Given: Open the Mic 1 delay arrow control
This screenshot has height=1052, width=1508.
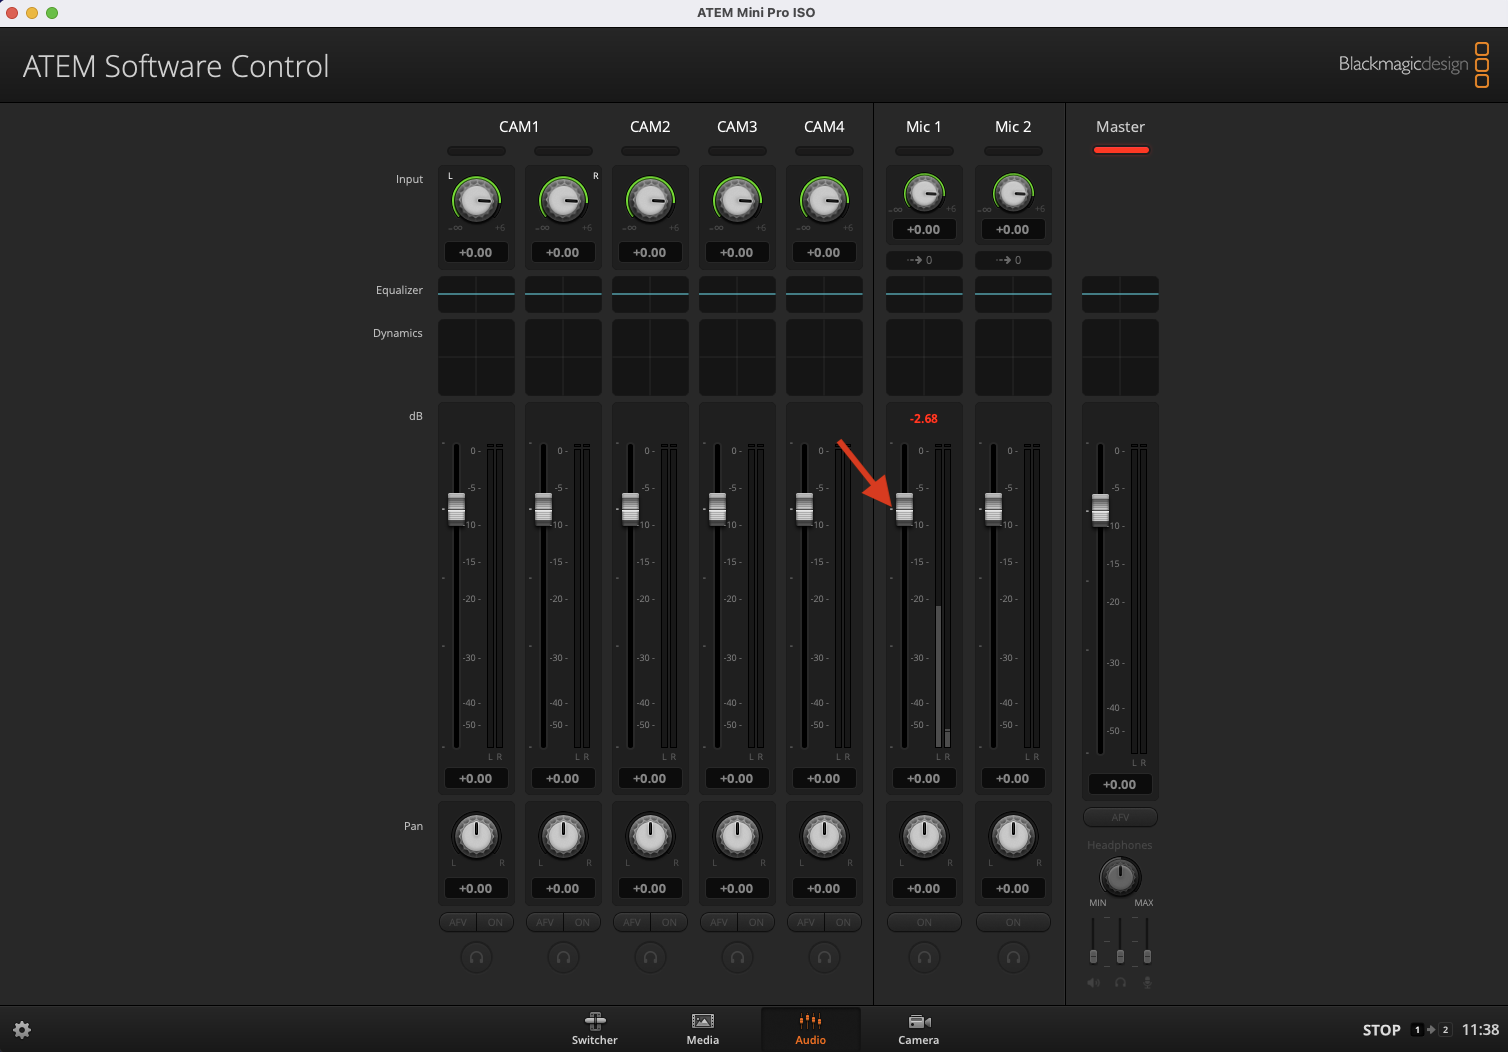Looking at the screenshot, I should (924, 260).
